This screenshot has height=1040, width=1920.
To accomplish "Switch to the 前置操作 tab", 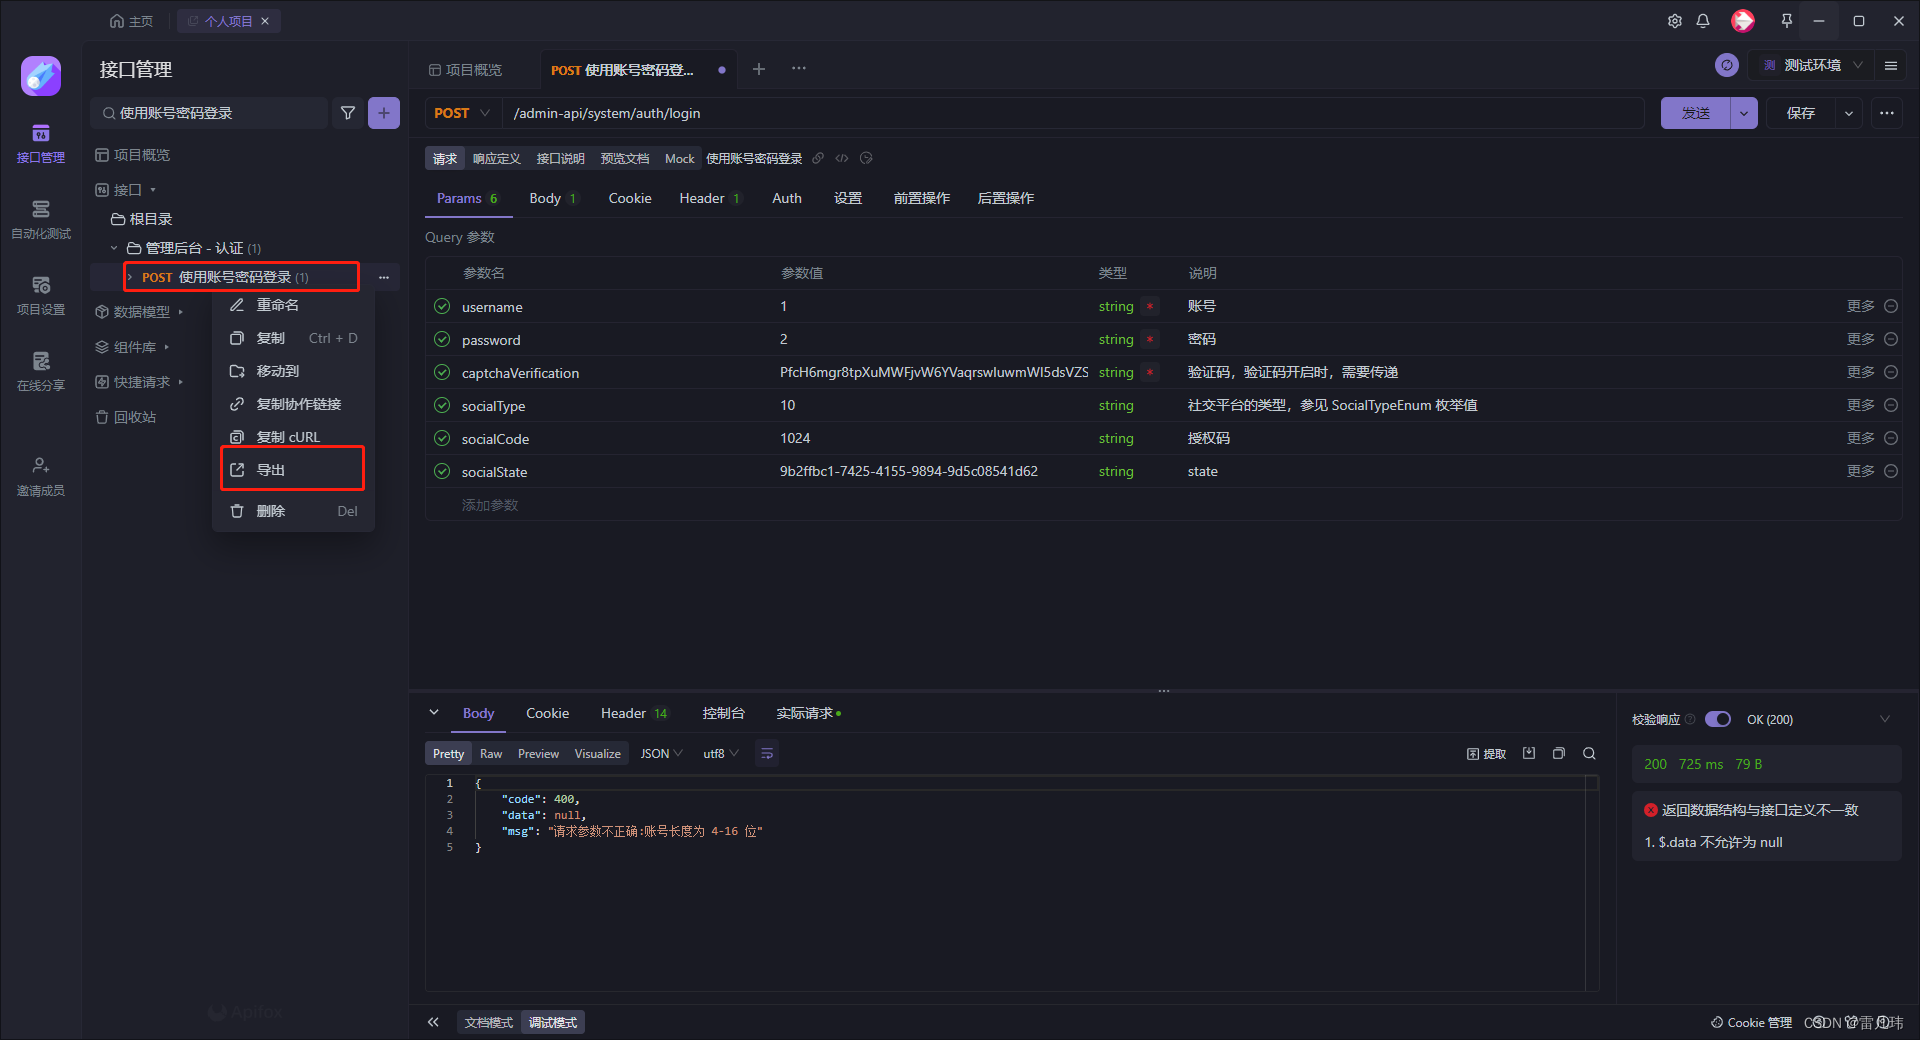I will click(x=922, y=198).
